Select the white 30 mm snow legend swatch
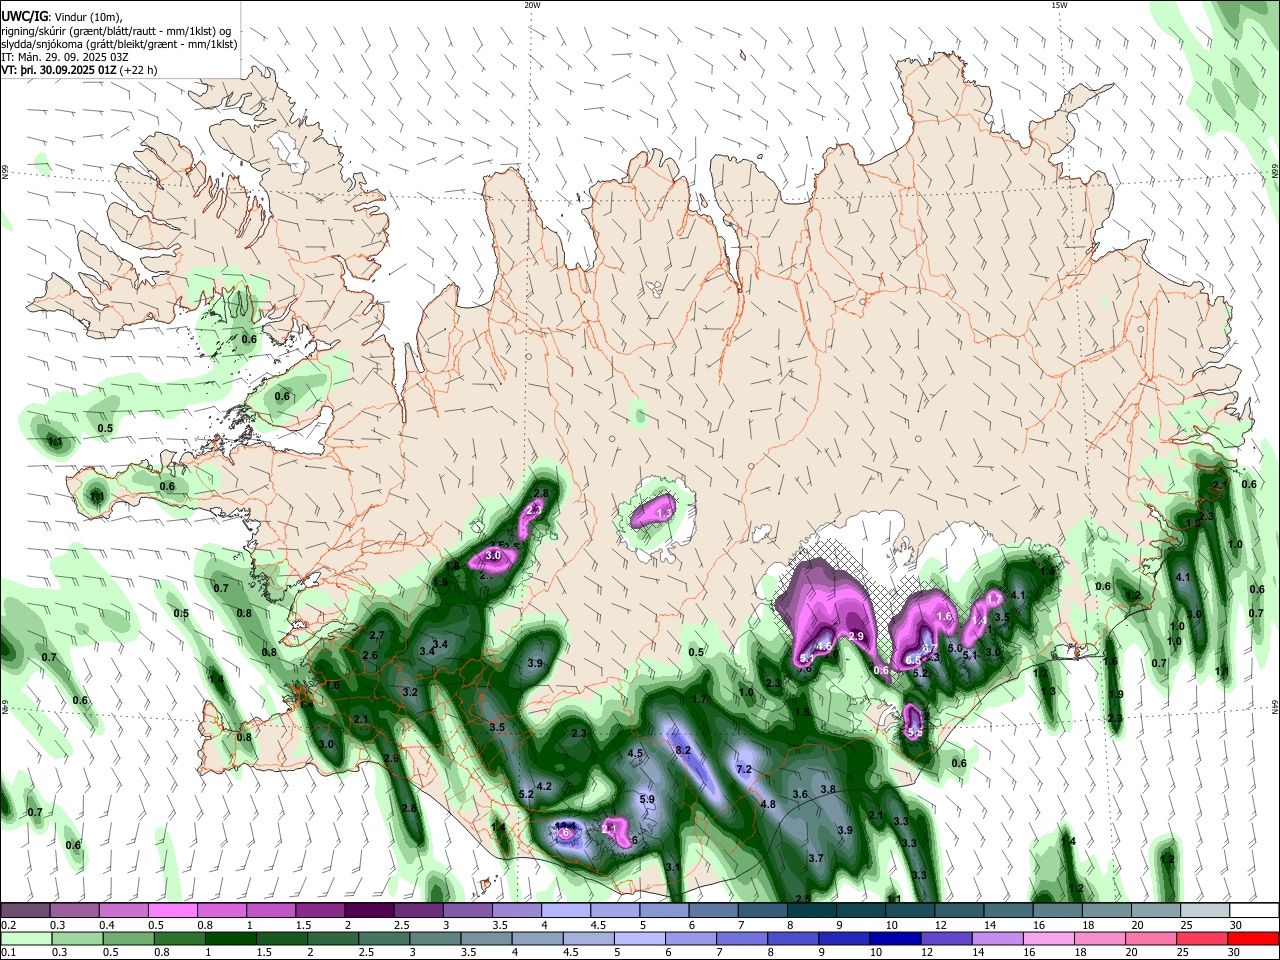The image size is (1280, 960). pyautogui.click(x=1254, y=911)
